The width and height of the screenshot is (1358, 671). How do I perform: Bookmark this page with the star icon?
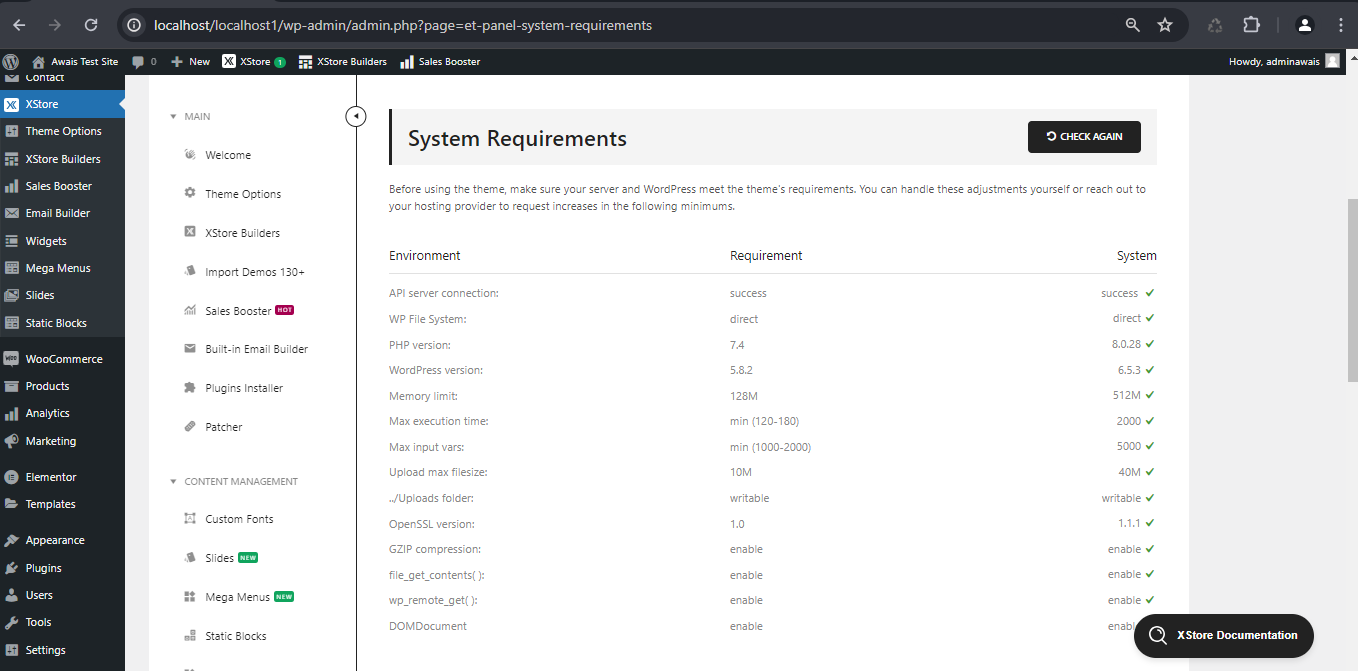(x=1165, y=25)
